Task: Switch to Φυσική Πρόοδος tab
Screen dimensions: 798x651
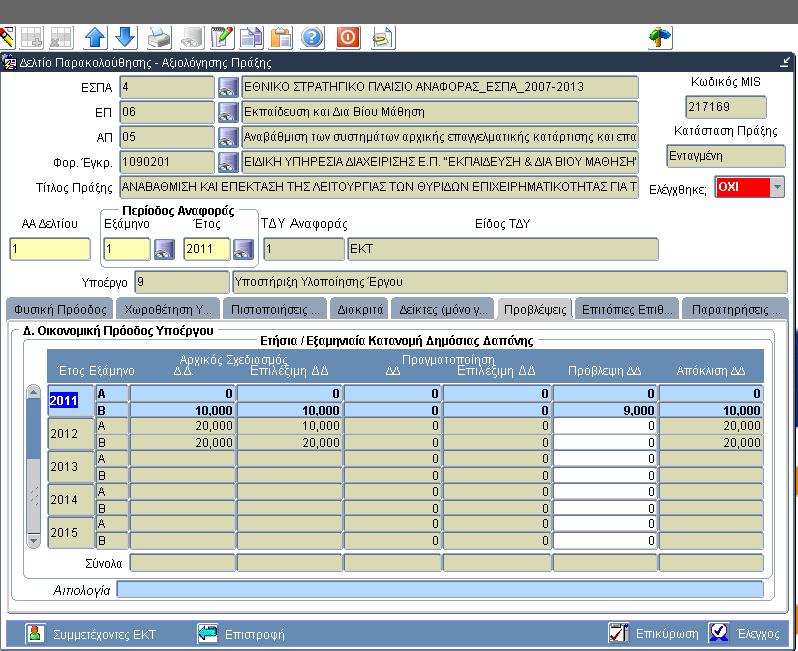Action: point(60,309)
